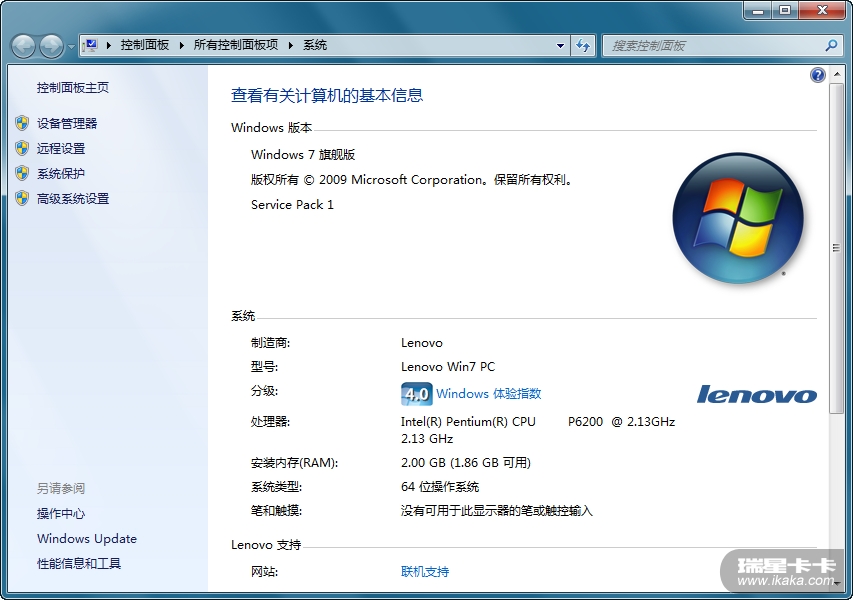Click the 查看有关计算机的基本信息 heading
853x600 pixels.
tap(327, 95)
